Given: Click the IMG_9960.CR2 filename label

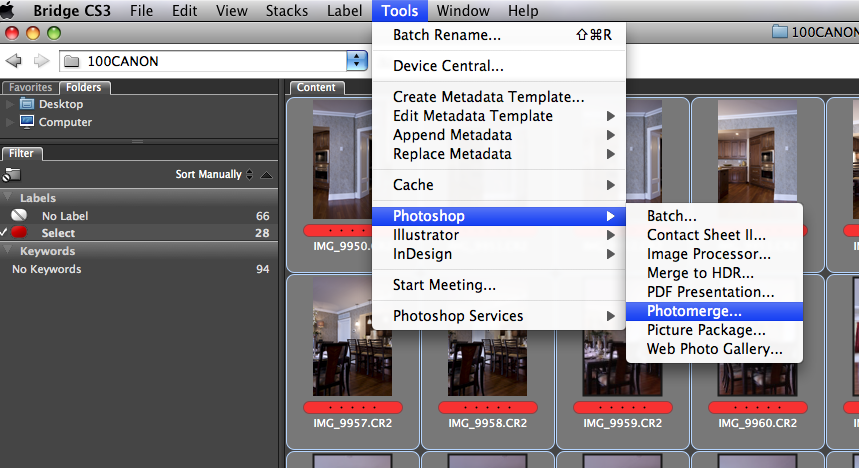Looking at the screenshot, I should (x=757, y=423).
